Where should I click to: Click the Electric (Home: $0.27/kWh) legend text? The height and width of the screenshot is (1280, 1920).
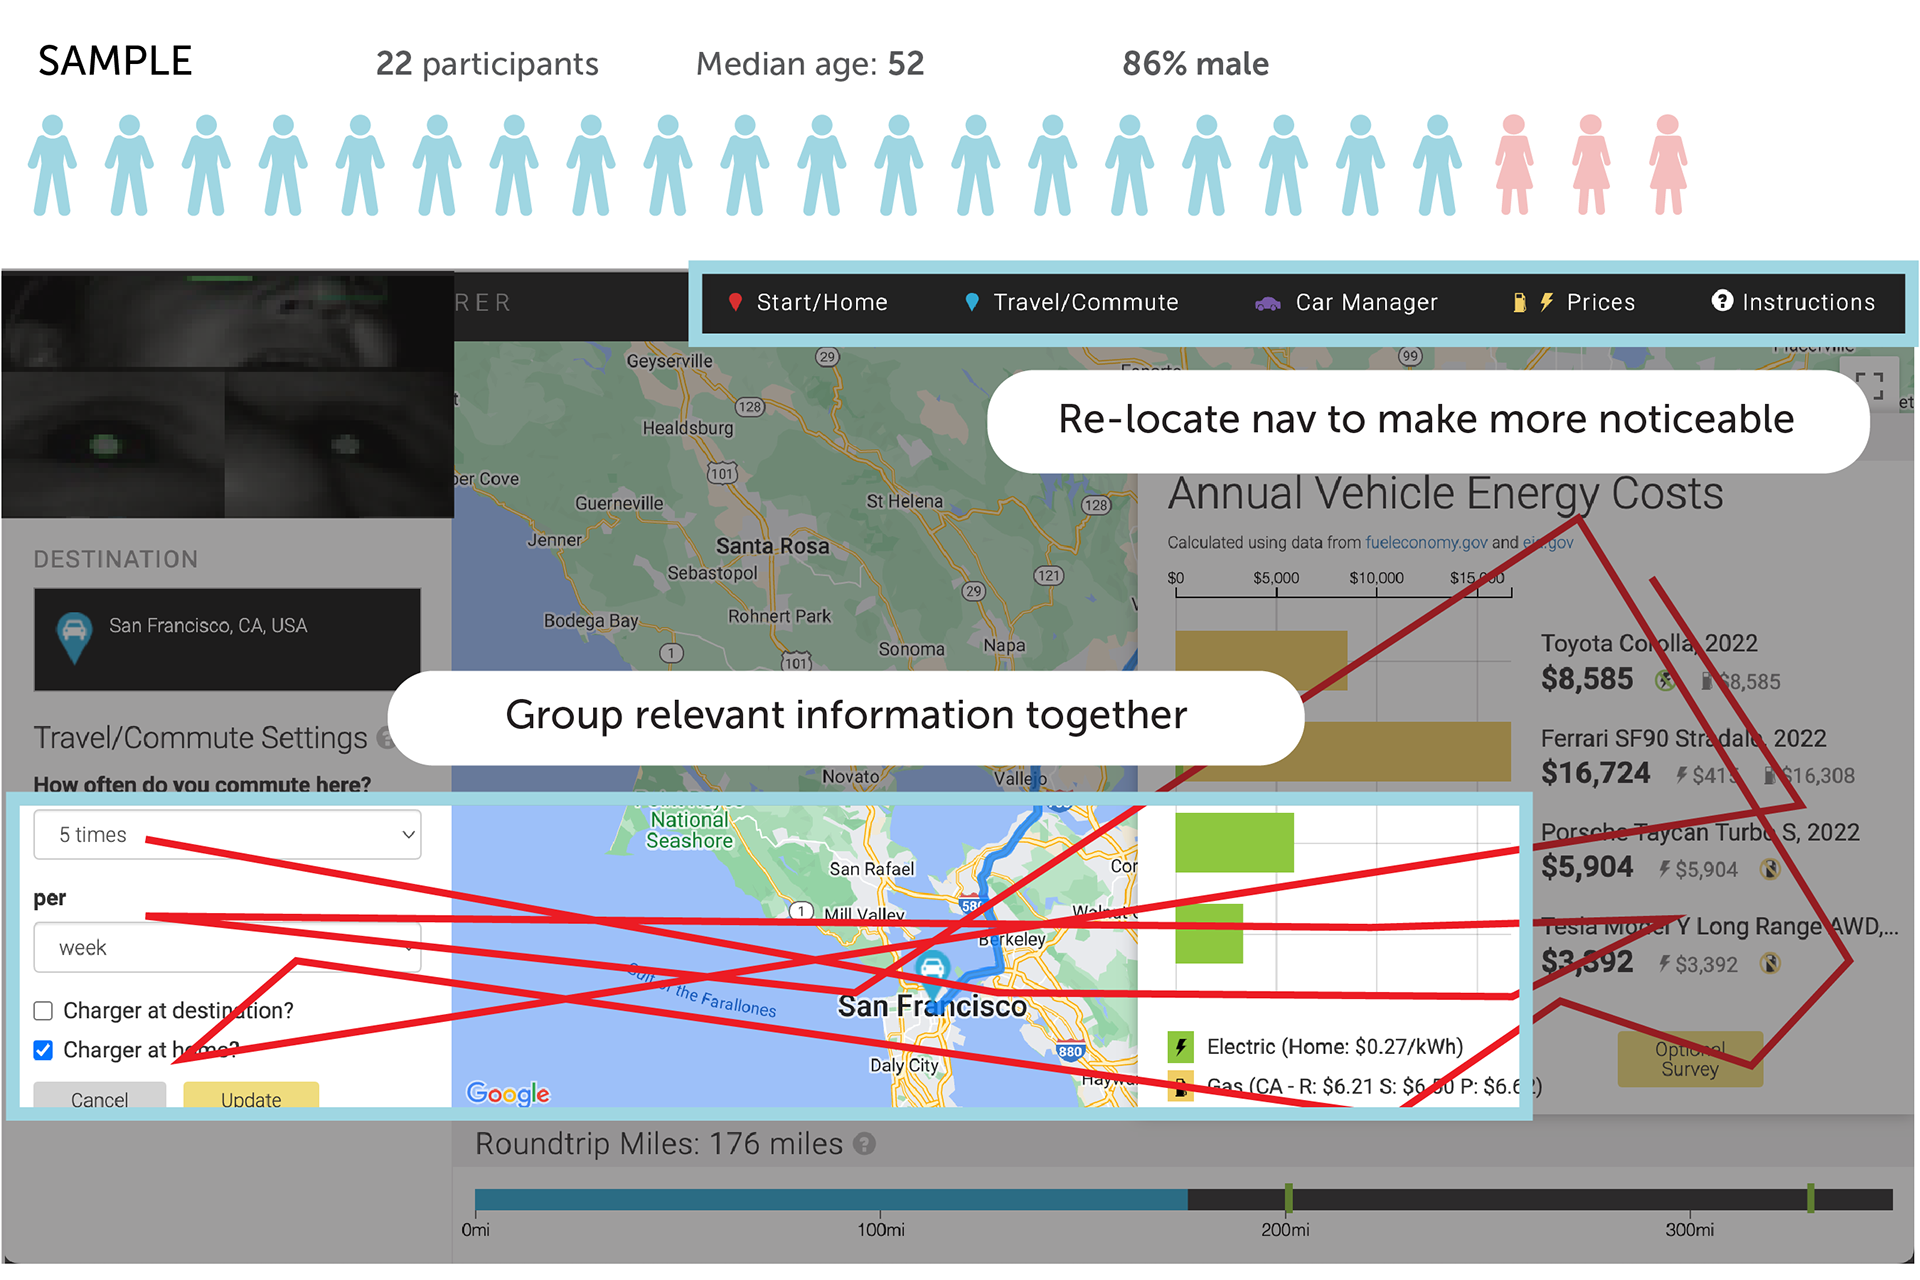pyautogui.click(x=1335, y=1047)
